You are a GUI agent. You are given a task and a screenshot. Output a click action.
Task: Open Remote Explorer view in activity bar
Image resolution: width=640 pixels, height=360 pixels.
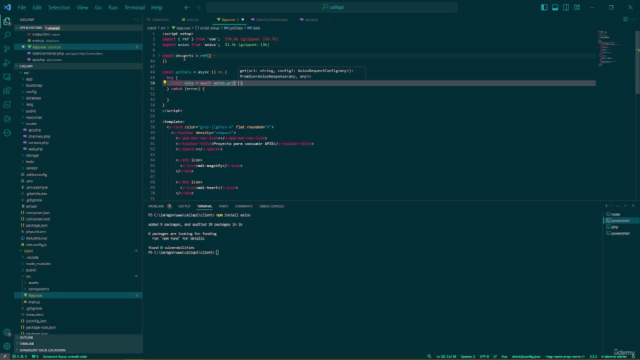click(x=7, y=77)
